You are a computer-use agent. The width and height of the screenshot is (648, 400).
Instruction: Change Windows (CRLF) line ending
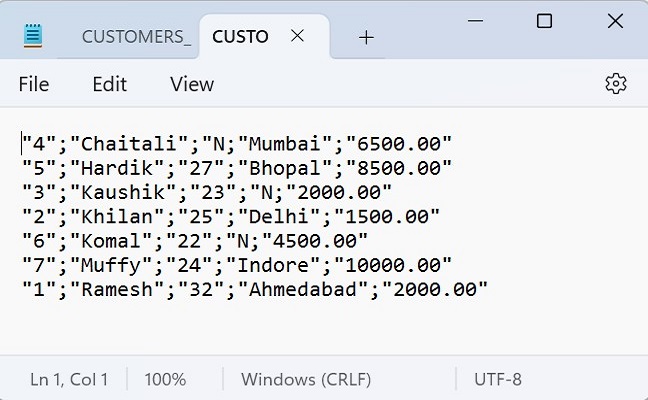[306, 379]
